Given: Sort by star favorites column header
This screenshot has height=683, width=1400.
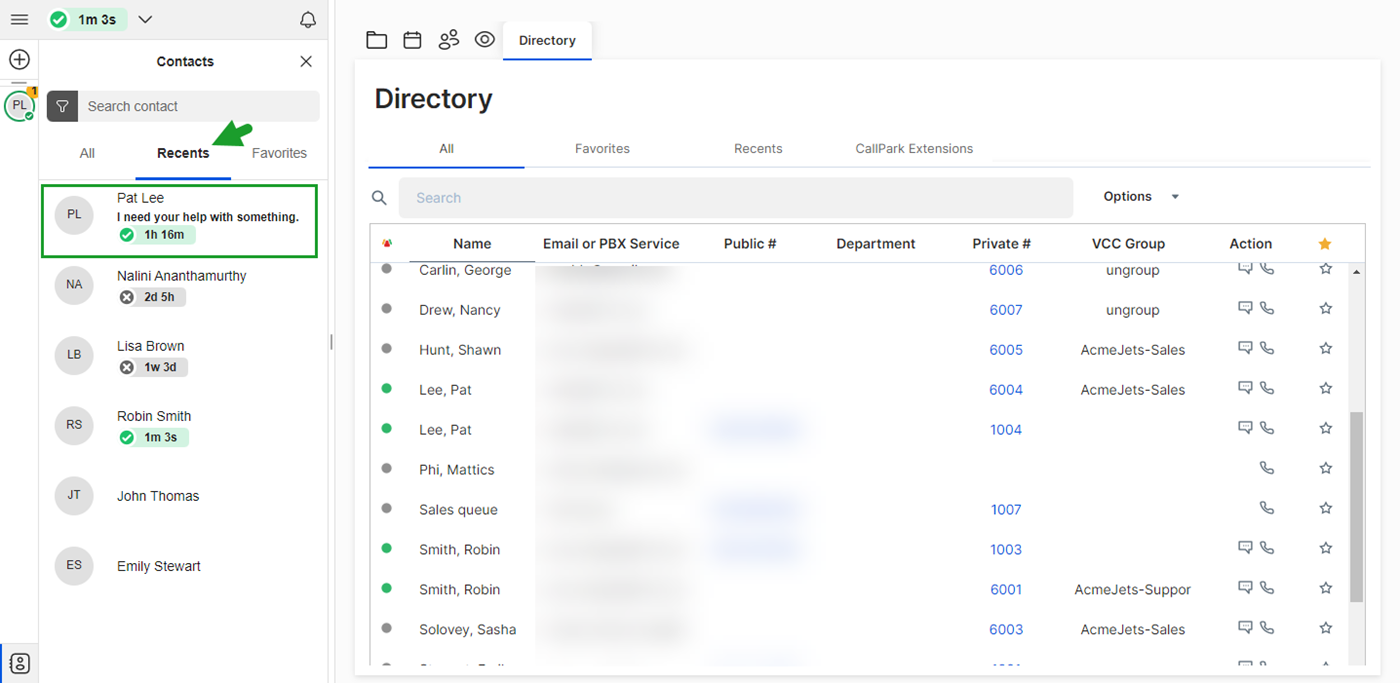Looking at the screenshot, I should [1325, 244].
